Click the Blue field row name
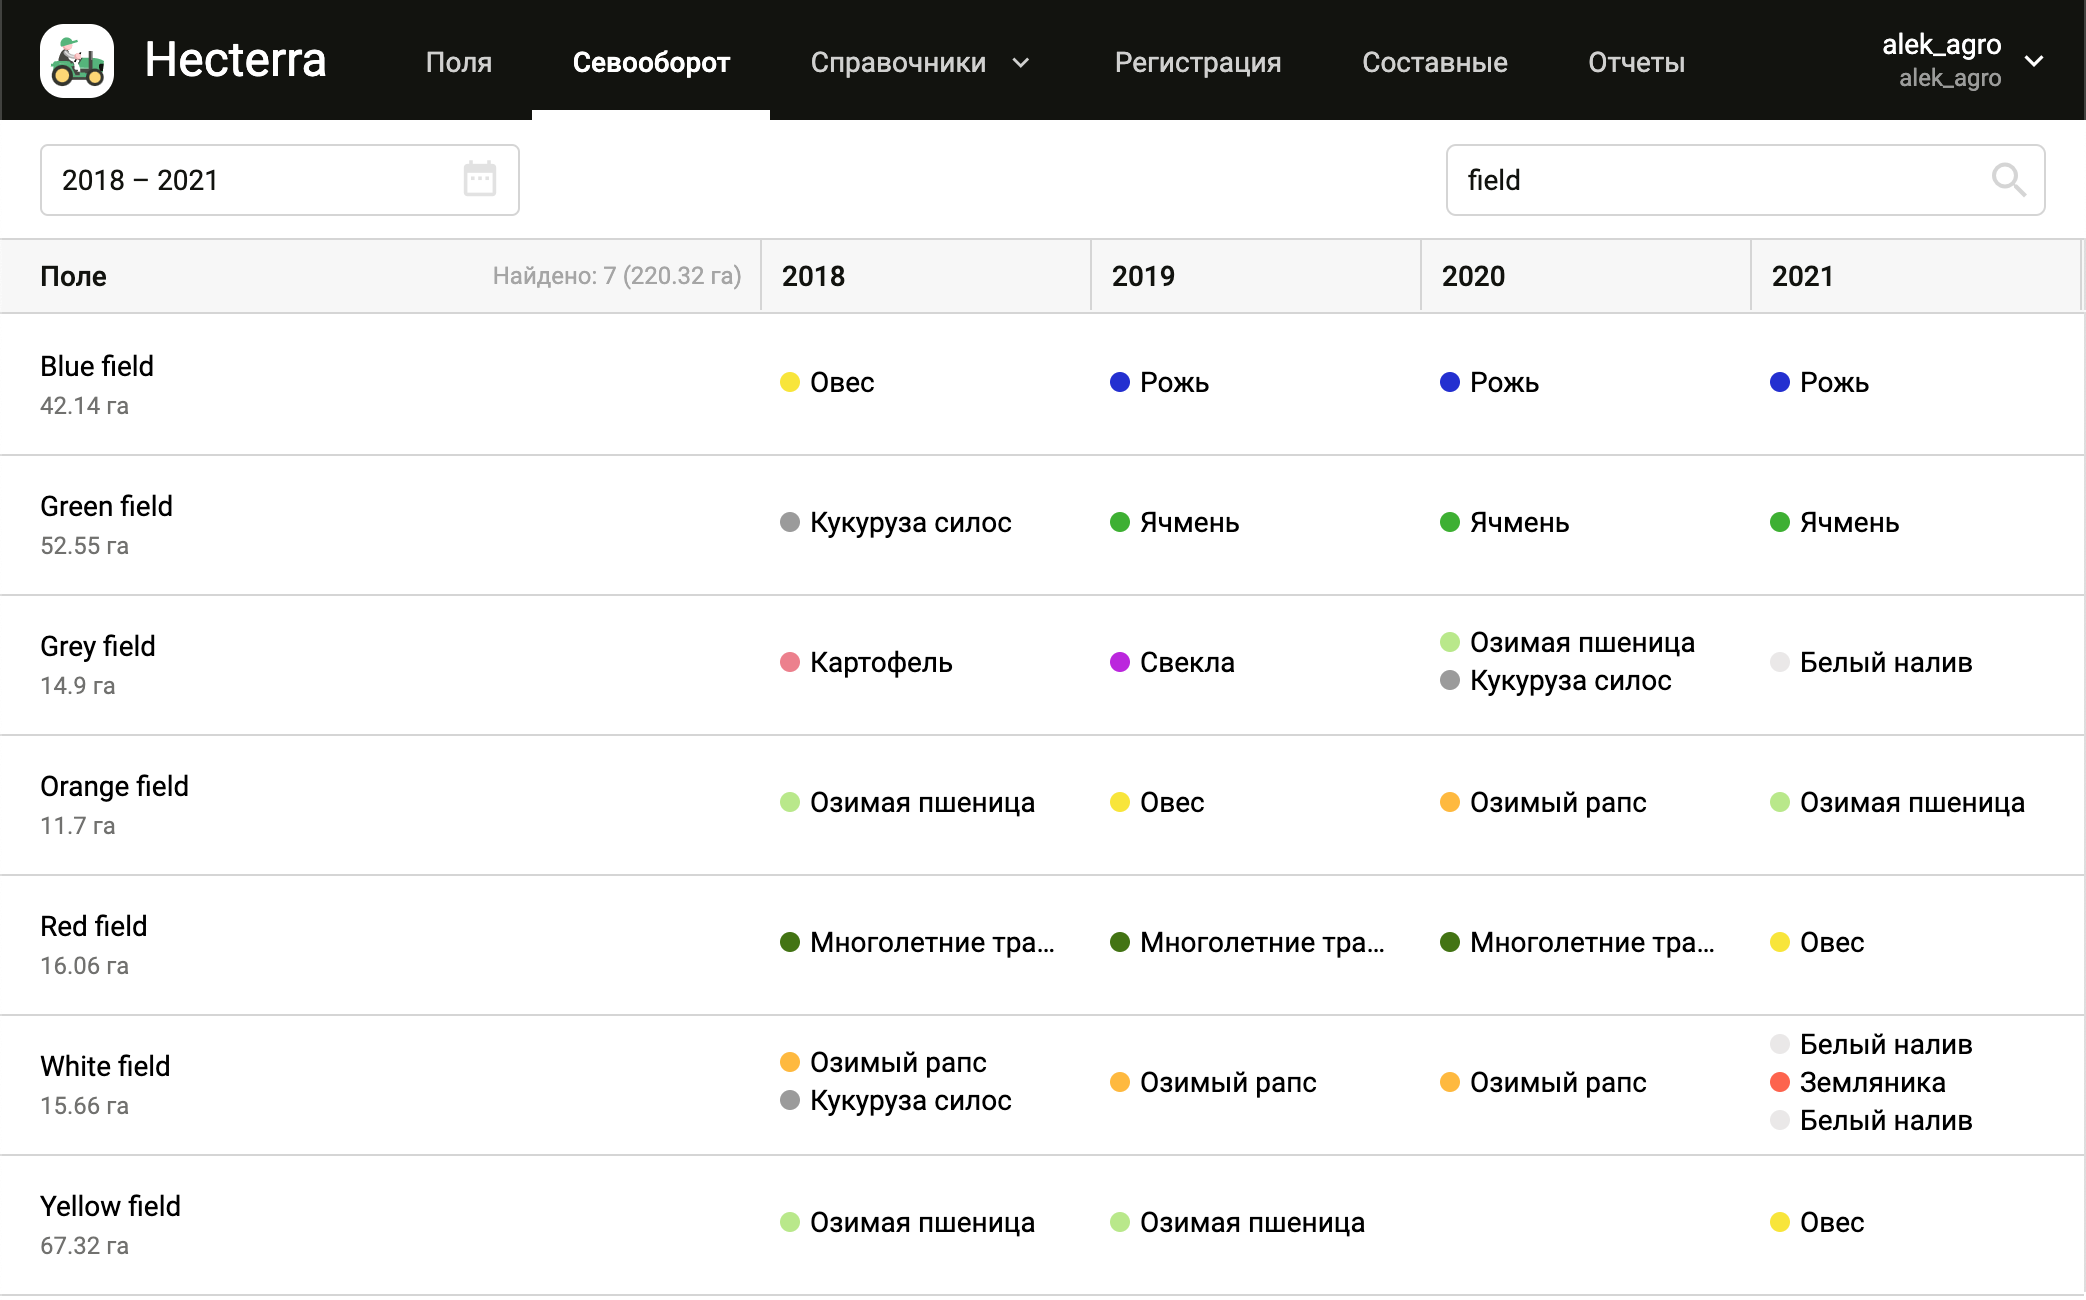Screen dimensions: 2086x1300 click(x=97, y=366)
